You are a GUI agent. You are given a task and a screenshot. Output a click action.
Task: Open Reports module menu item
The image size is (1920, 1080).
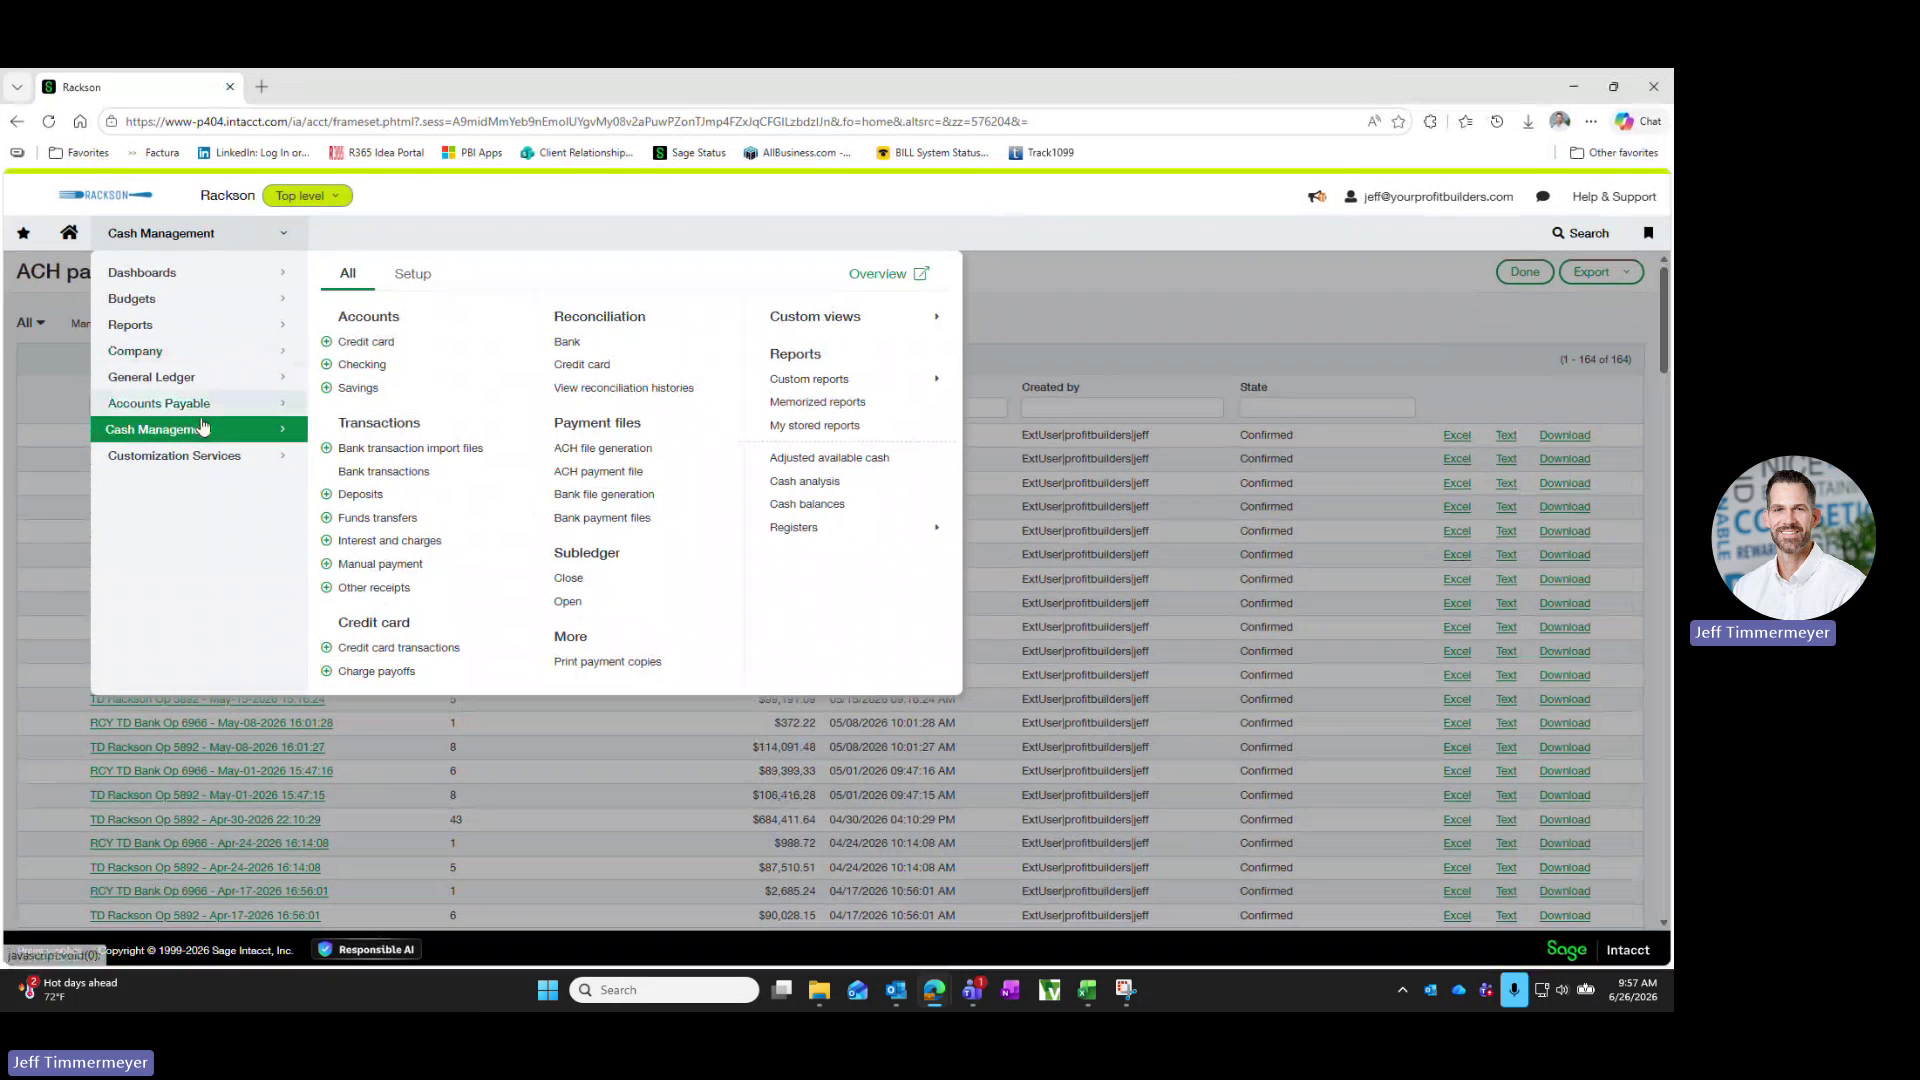[x=198, y=325]
